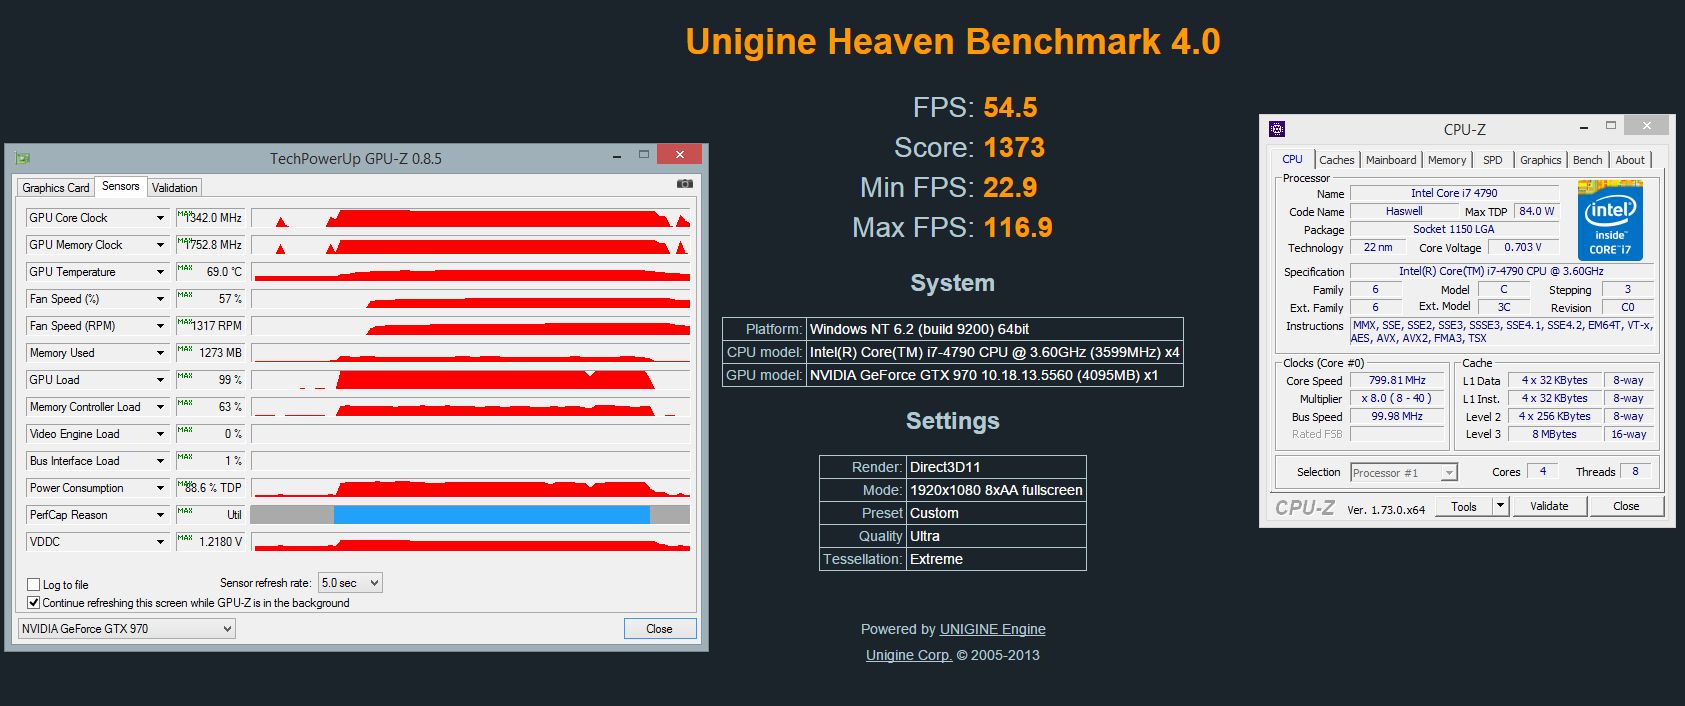This screenshot has height=706, width=1685.
Task: Click the CPU-Z Close button
Action: click(1626, 506)
